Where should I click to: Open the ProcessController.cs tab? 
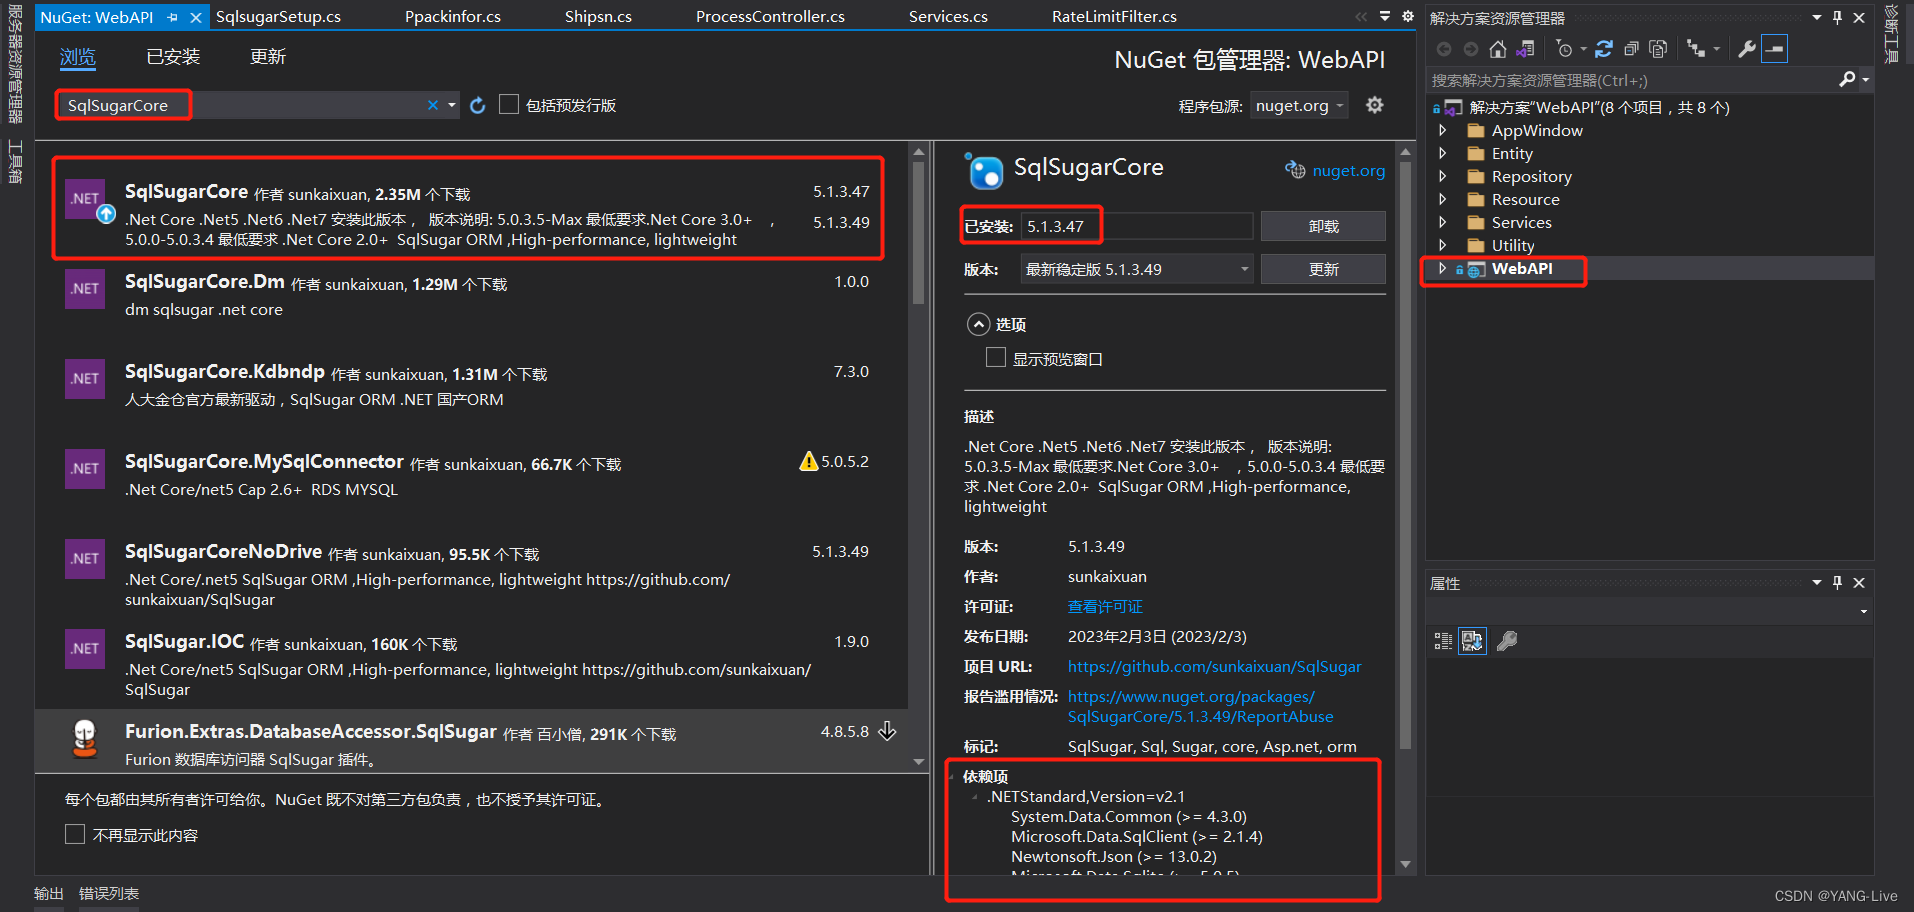click(770, 17)
